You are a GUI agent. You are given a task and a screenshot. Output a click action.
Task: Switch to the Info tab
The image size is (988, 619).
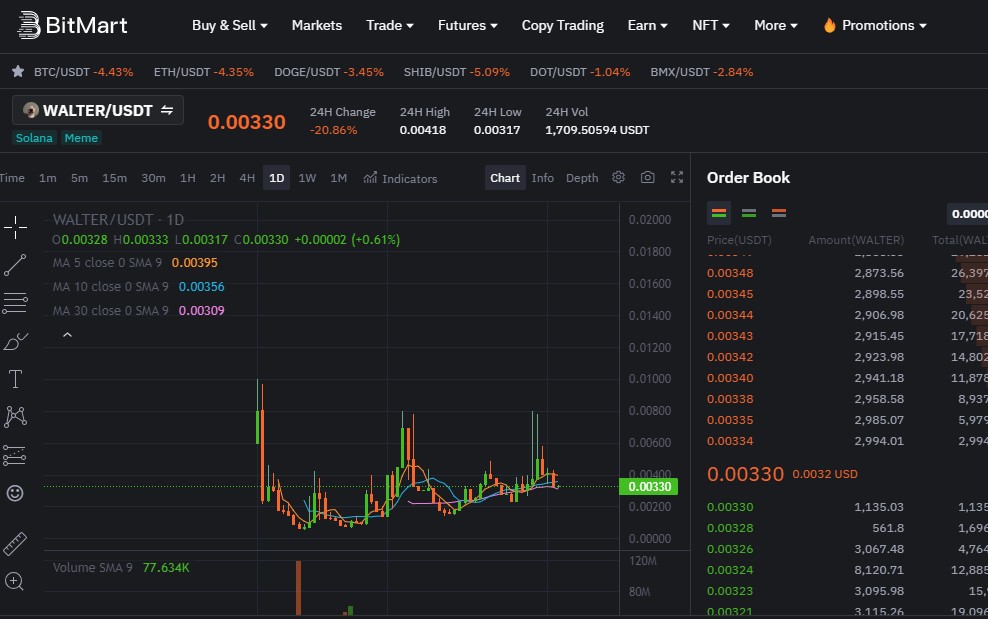point(543,178)
